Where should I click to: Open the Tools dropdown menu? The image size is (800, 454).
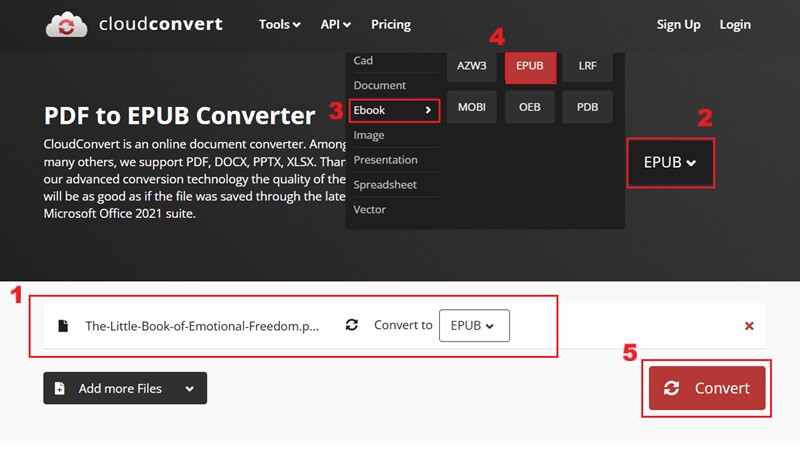click(279, 24)
